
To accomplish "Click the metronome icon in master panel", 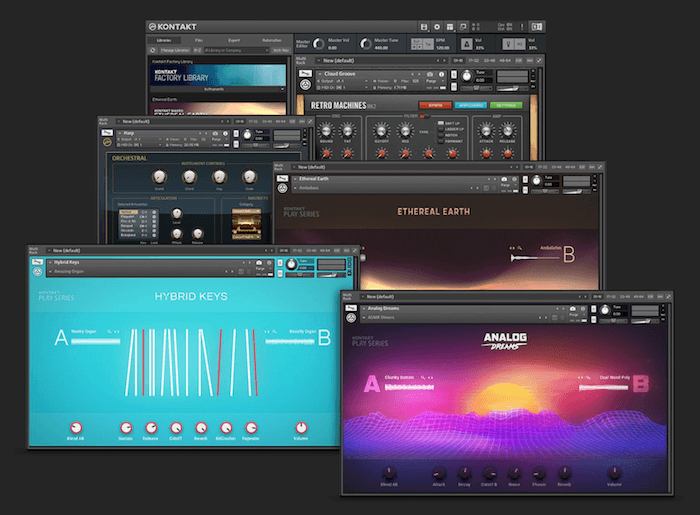I will [467, 44].
